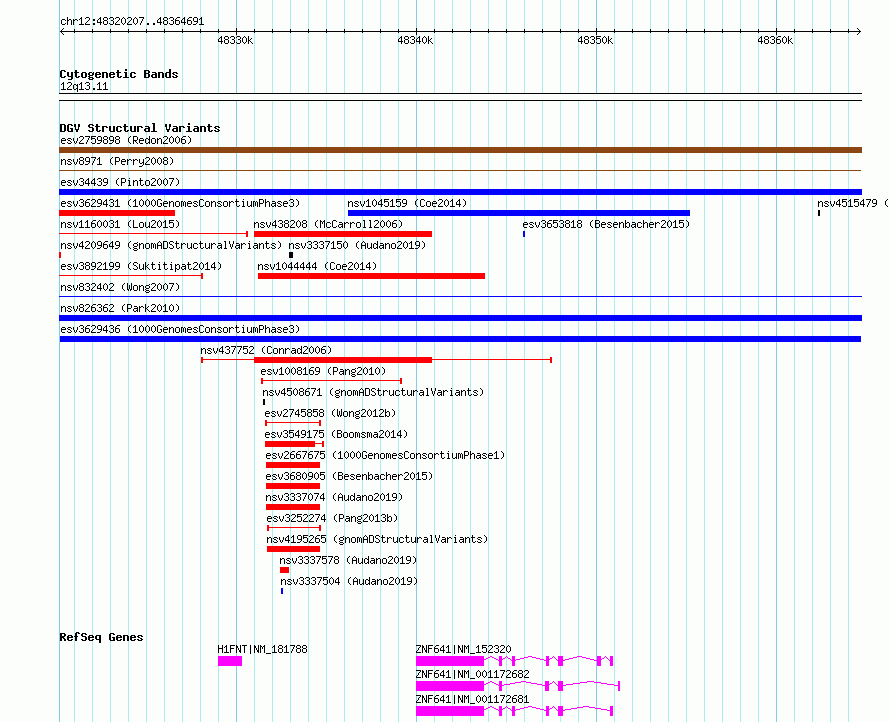Open nsv832402 (Wong2007) variant
The image size is (890, 722).
tap(120, 287)
